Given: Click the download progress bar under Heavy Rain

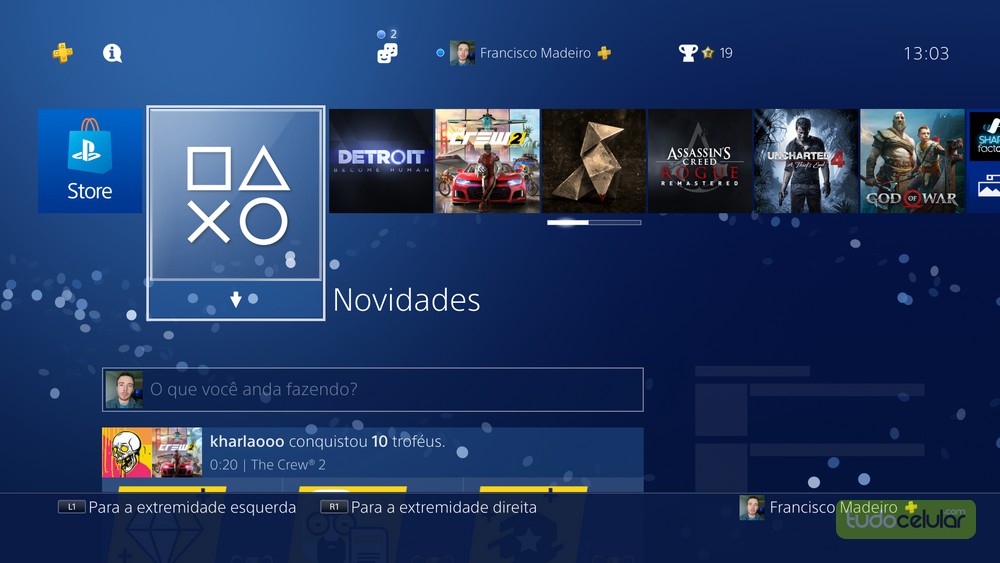Looking at the screenshot, I should pos(594,223).
